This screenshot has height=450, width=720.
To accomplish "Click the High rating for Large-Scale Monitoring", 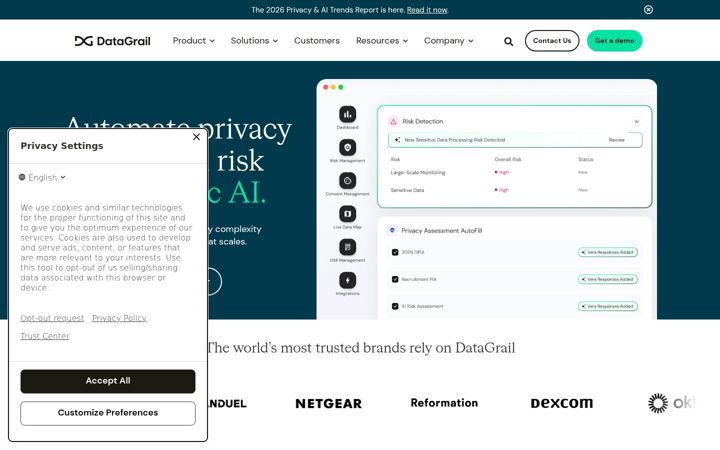I will tap(501, 173).
